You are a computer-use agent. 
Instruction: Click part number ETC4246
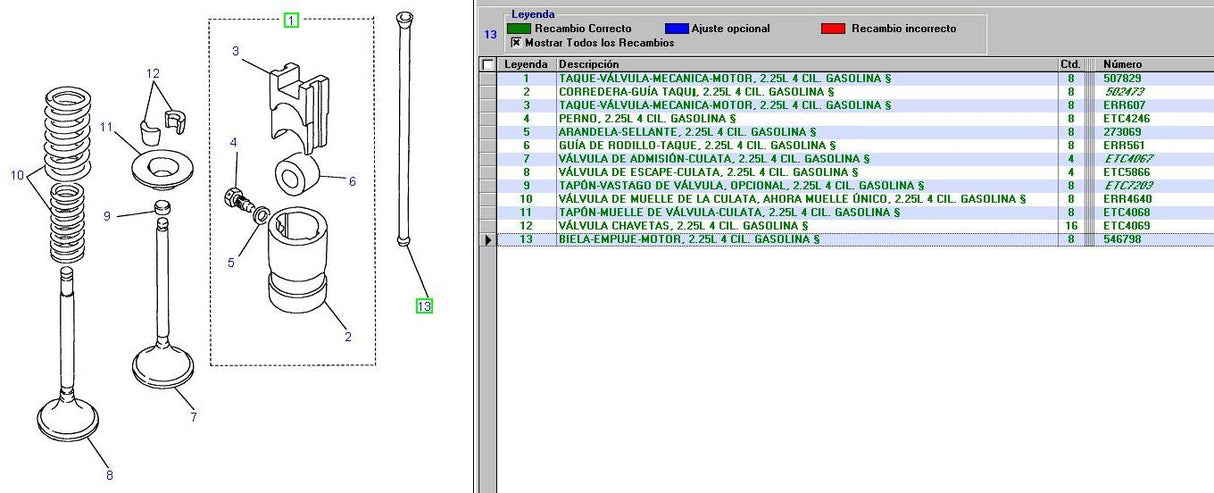1125,119
